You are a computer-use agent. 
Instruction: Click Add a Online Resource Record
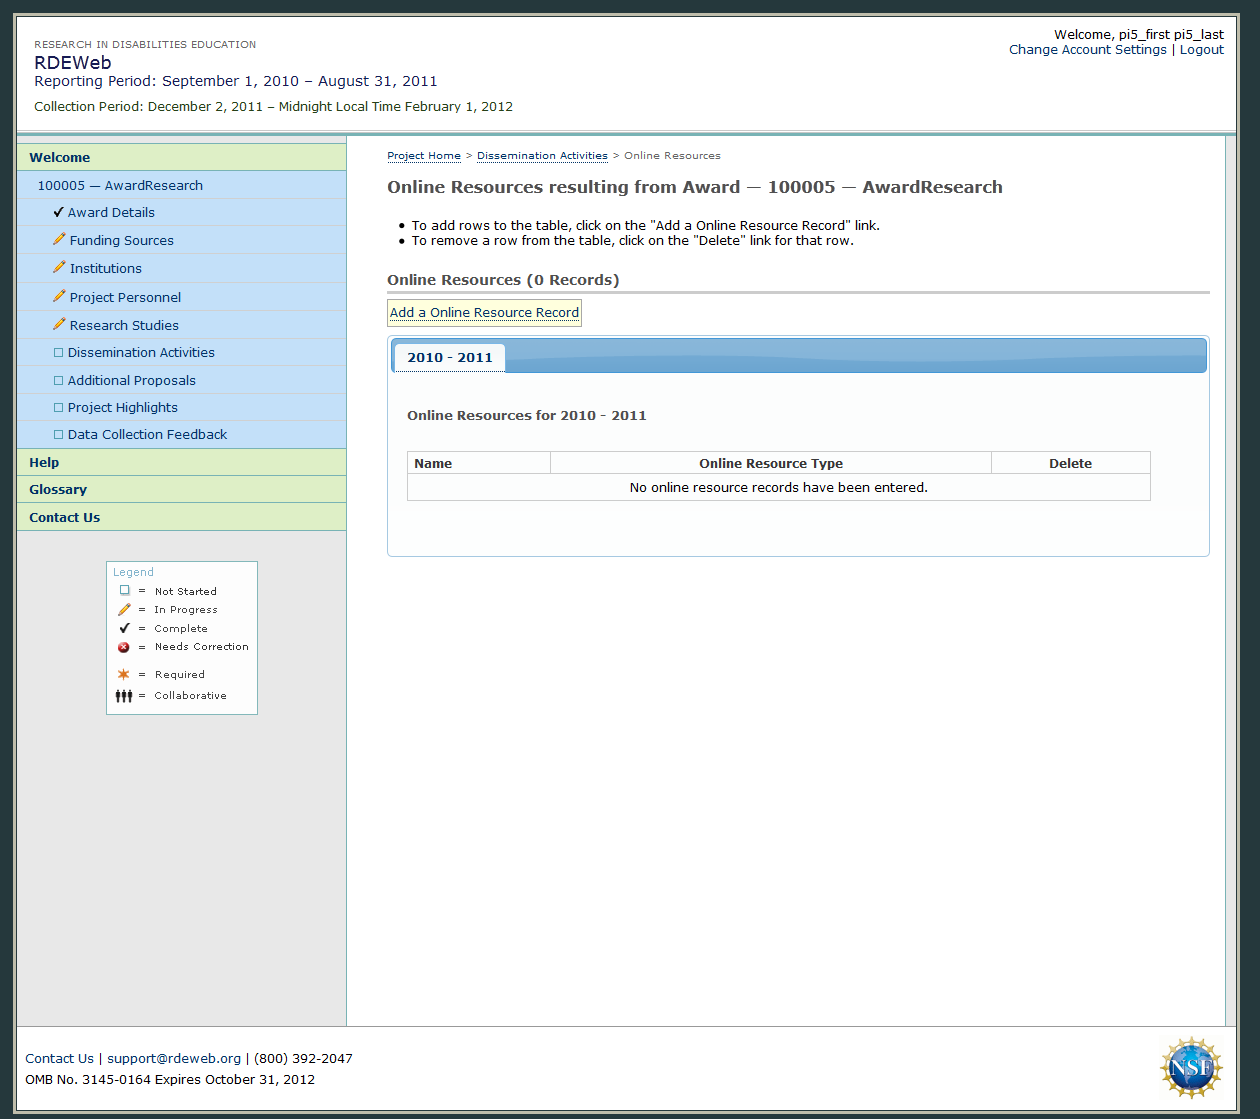pos(484,312)
